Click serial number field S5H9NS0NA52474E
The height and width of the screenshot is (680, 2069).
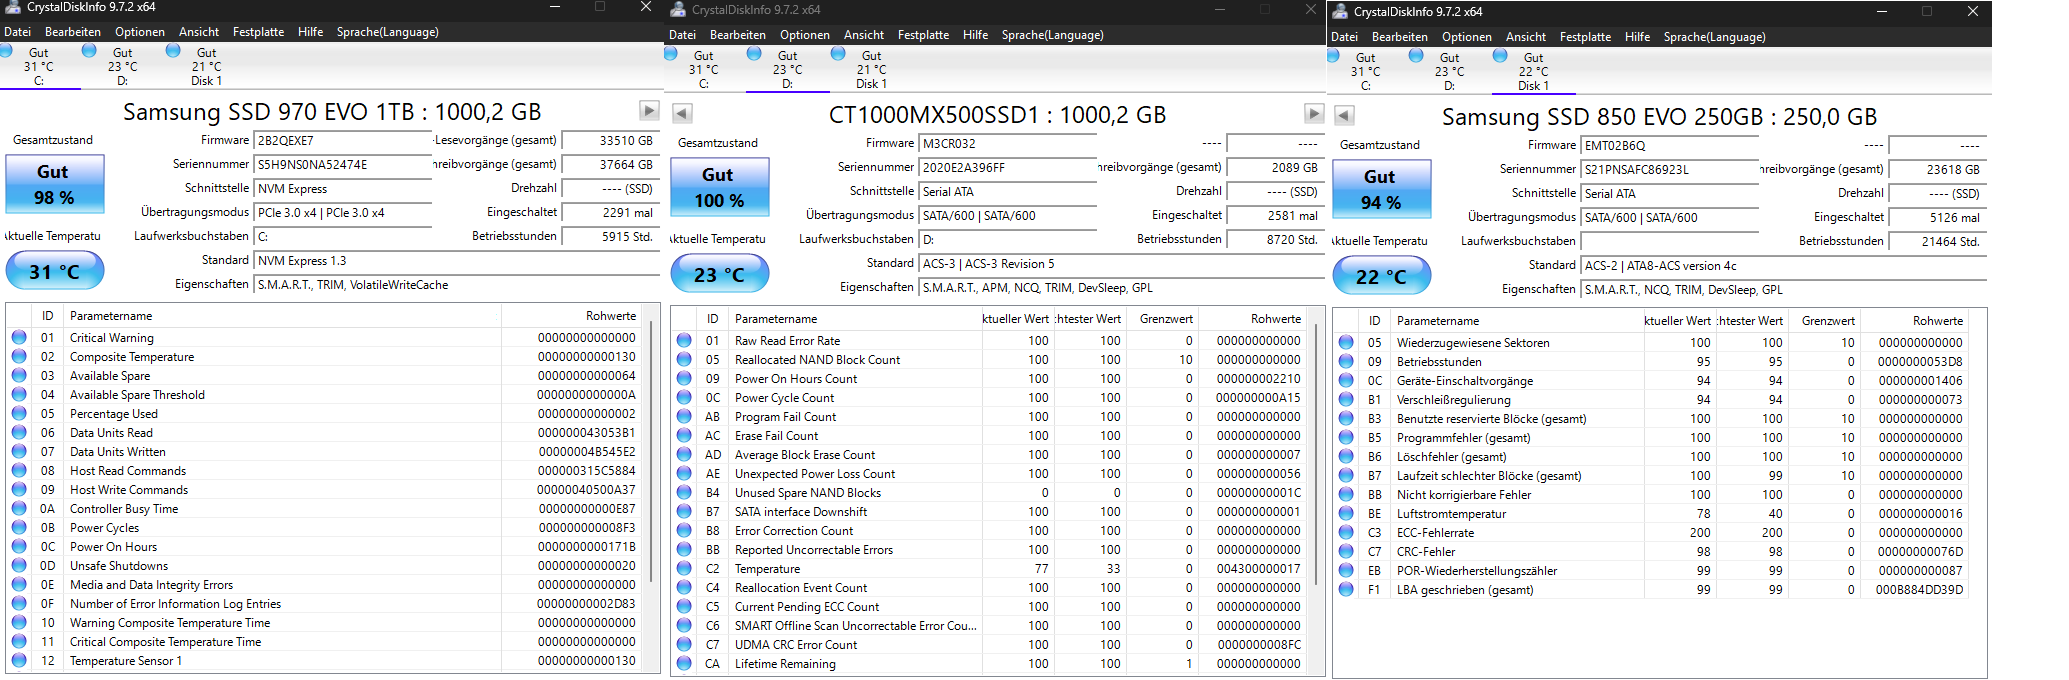343,164
